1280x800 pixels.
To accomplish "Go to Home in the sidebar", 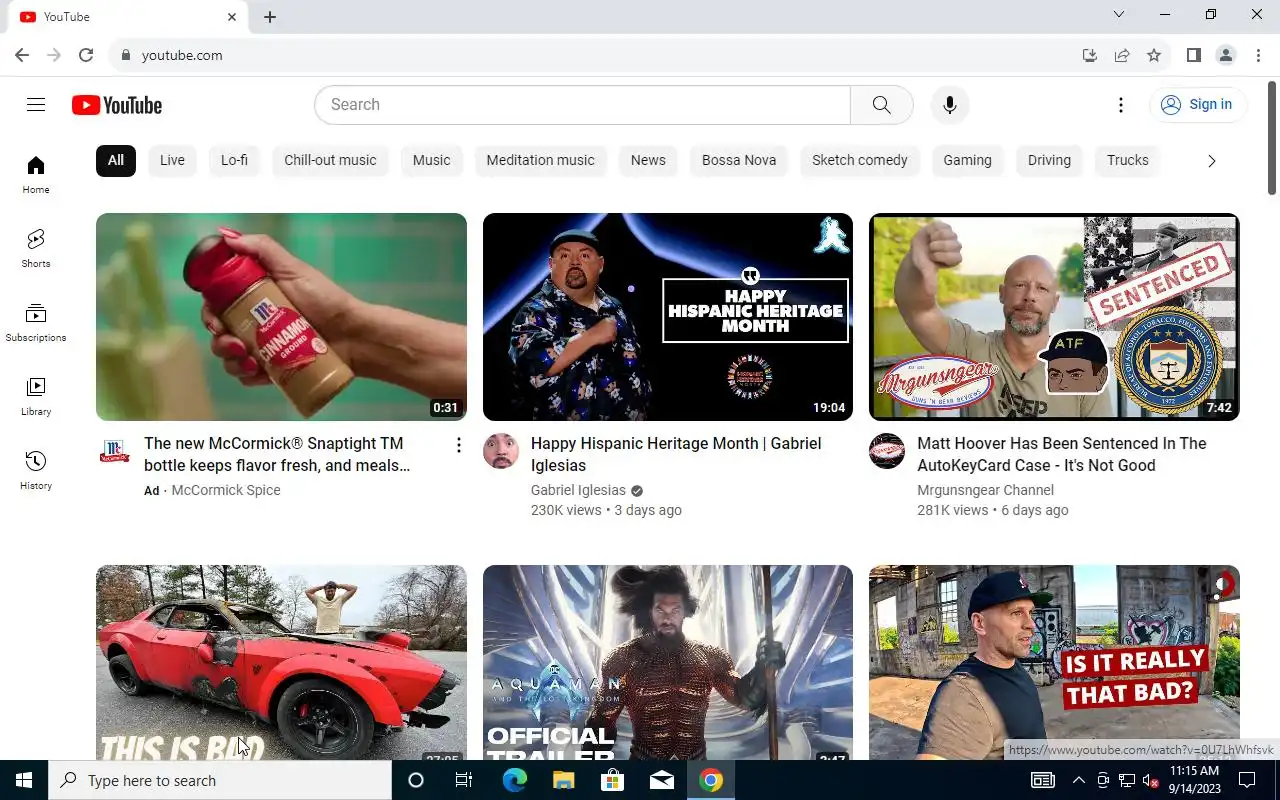I will coord(36,174).
